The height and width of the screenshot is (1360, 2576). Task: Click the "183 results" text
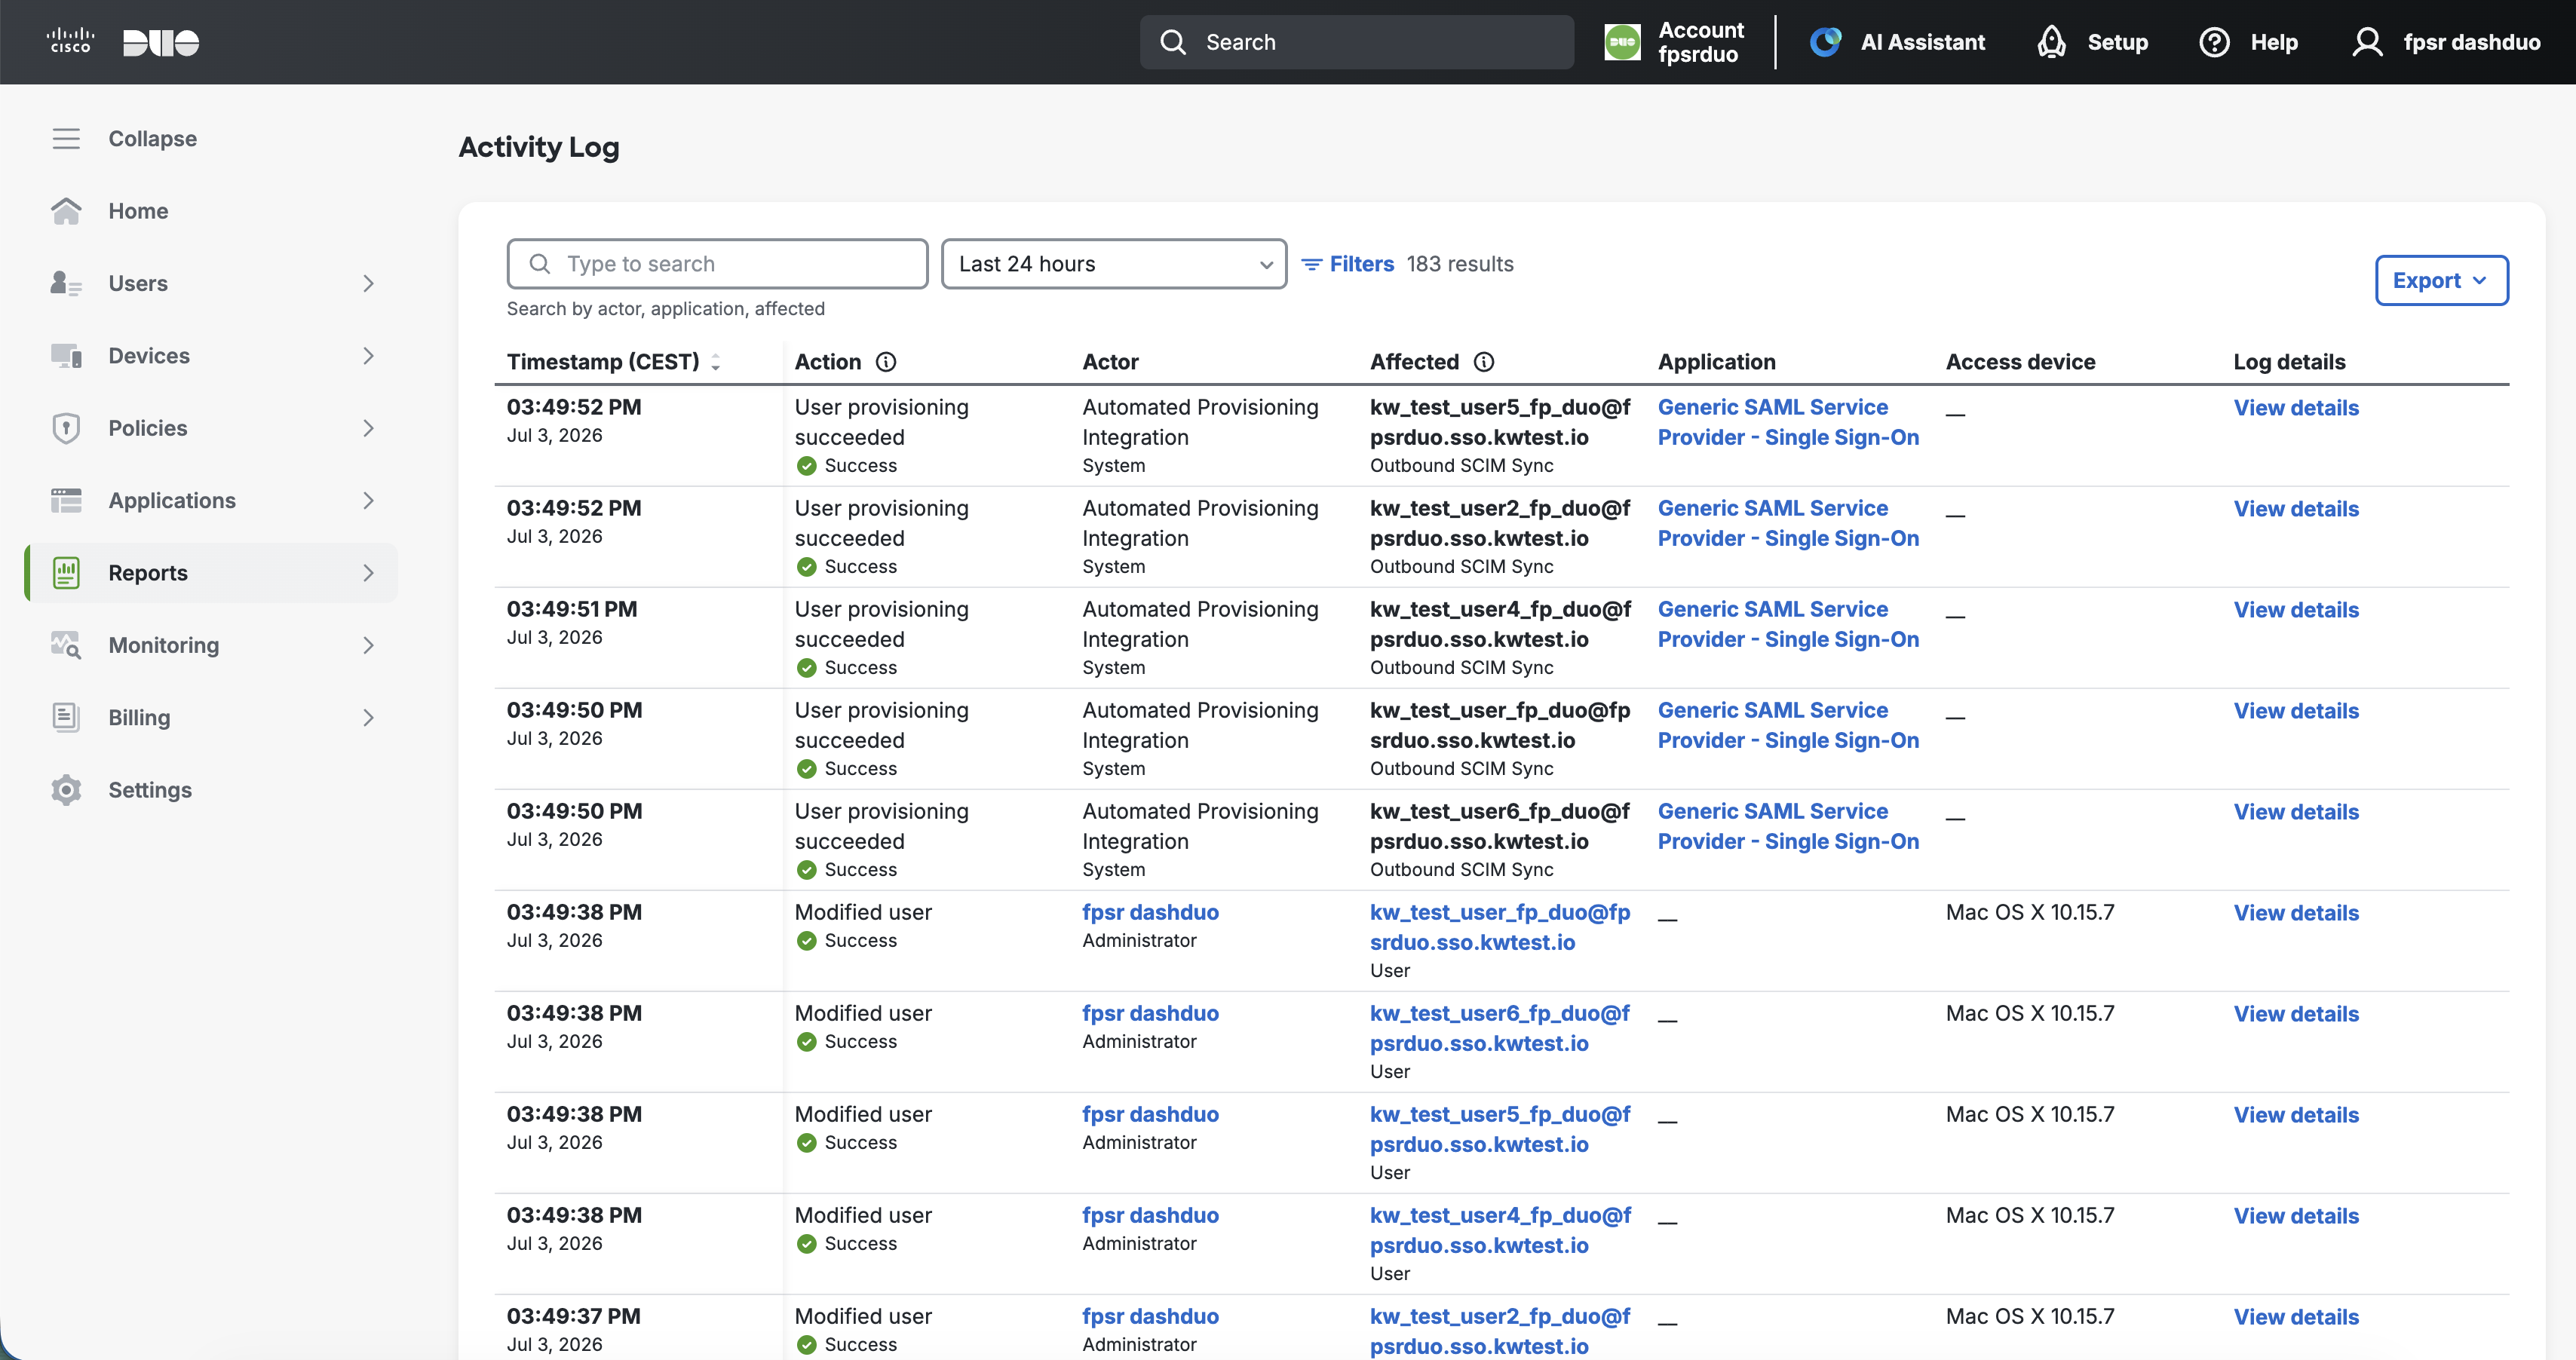click(x=1460, y=264)
